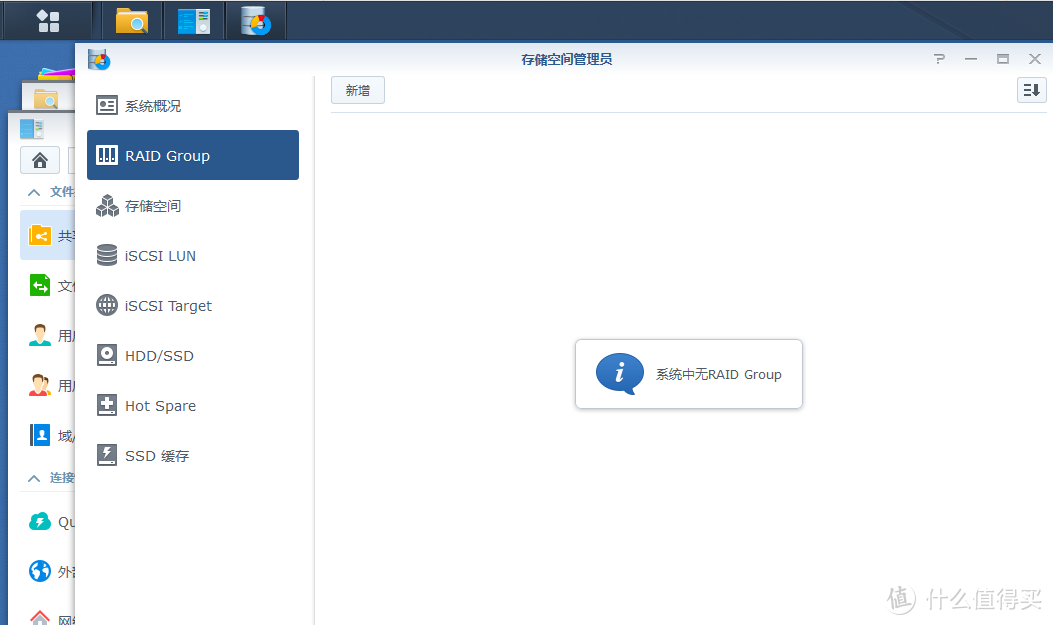Image resolution: width=1053 pixels, height=625 pixels.
Task: Click the 存储空间 cubes icon
Action: tap(107, 205)
